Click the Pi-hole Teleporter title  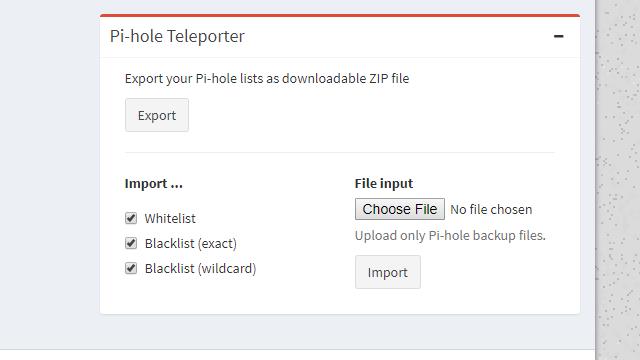pos(177,36)
